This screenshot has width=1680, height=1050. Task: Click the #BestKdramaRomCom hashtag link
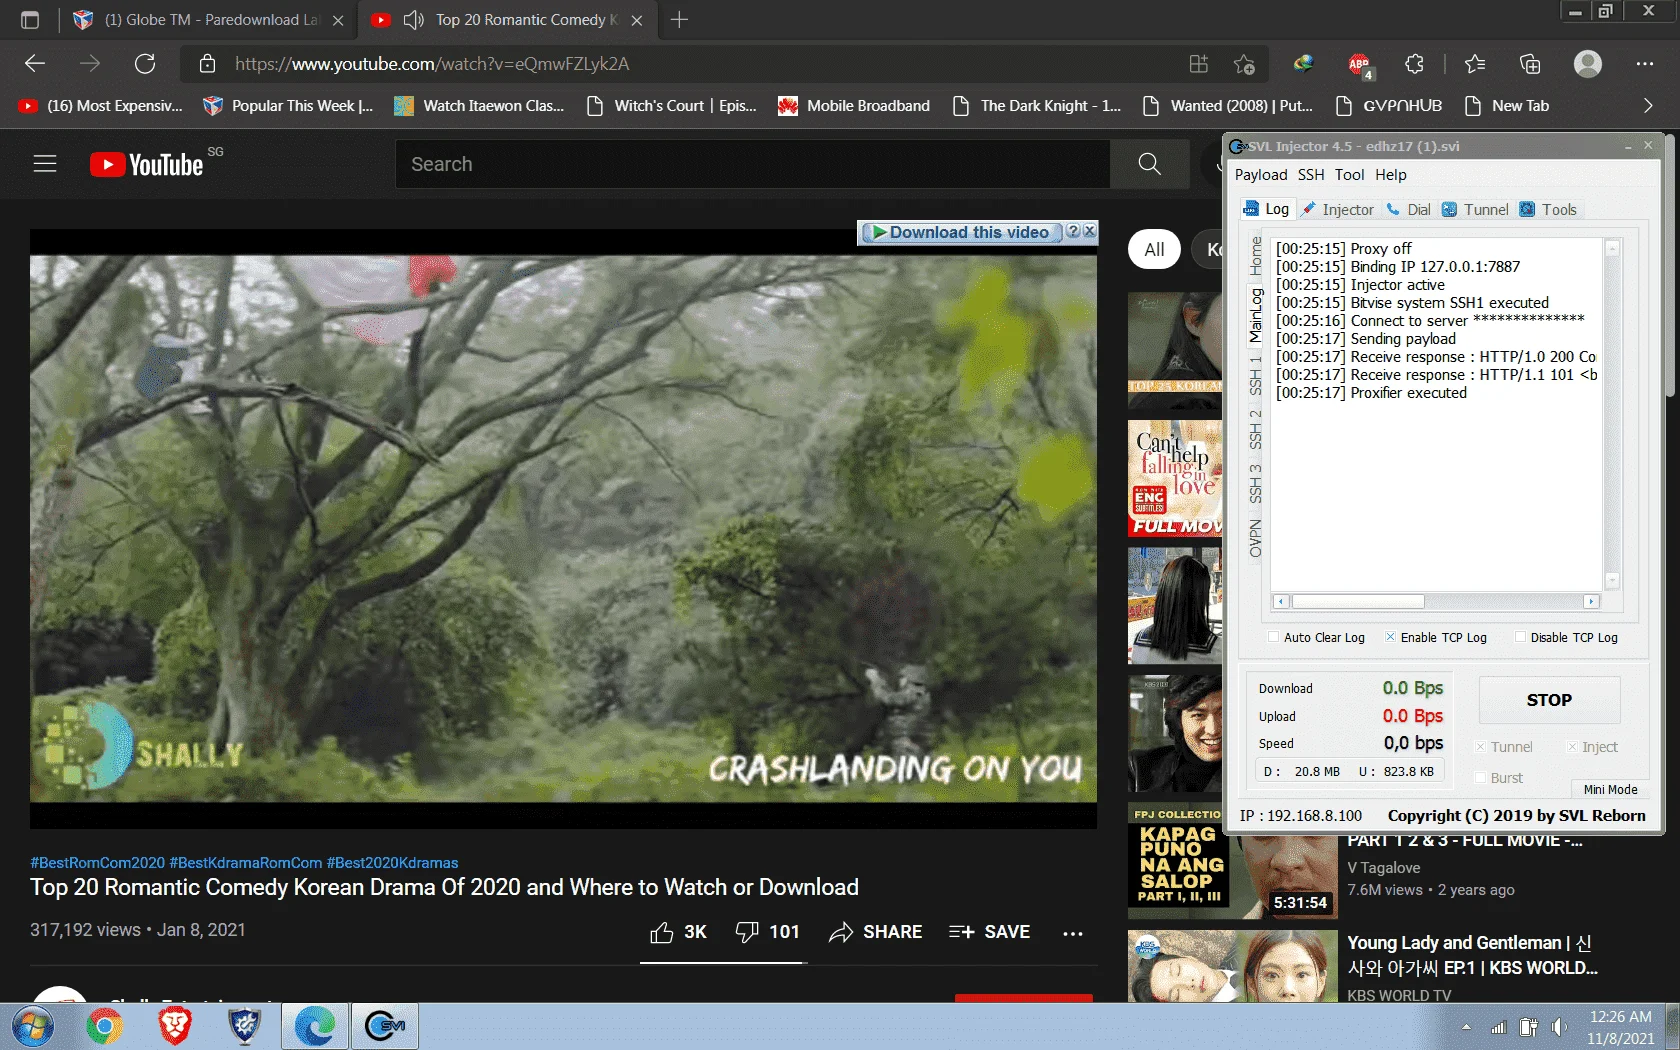(x=246, y=862)
